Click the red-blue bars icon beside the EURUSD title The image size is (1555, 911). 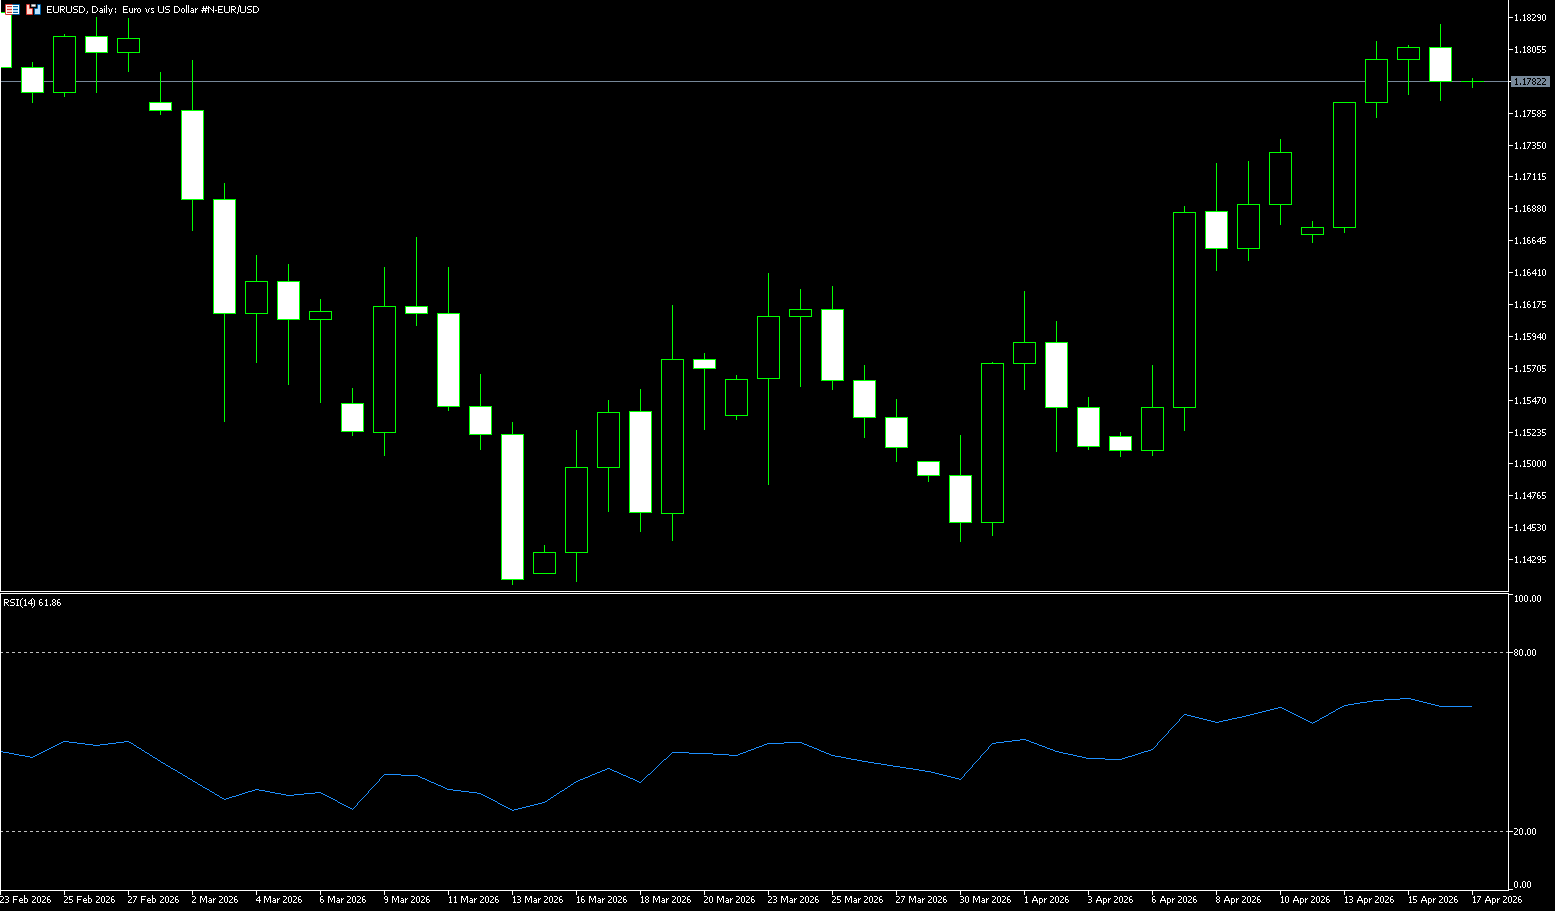tap(34, 9)
